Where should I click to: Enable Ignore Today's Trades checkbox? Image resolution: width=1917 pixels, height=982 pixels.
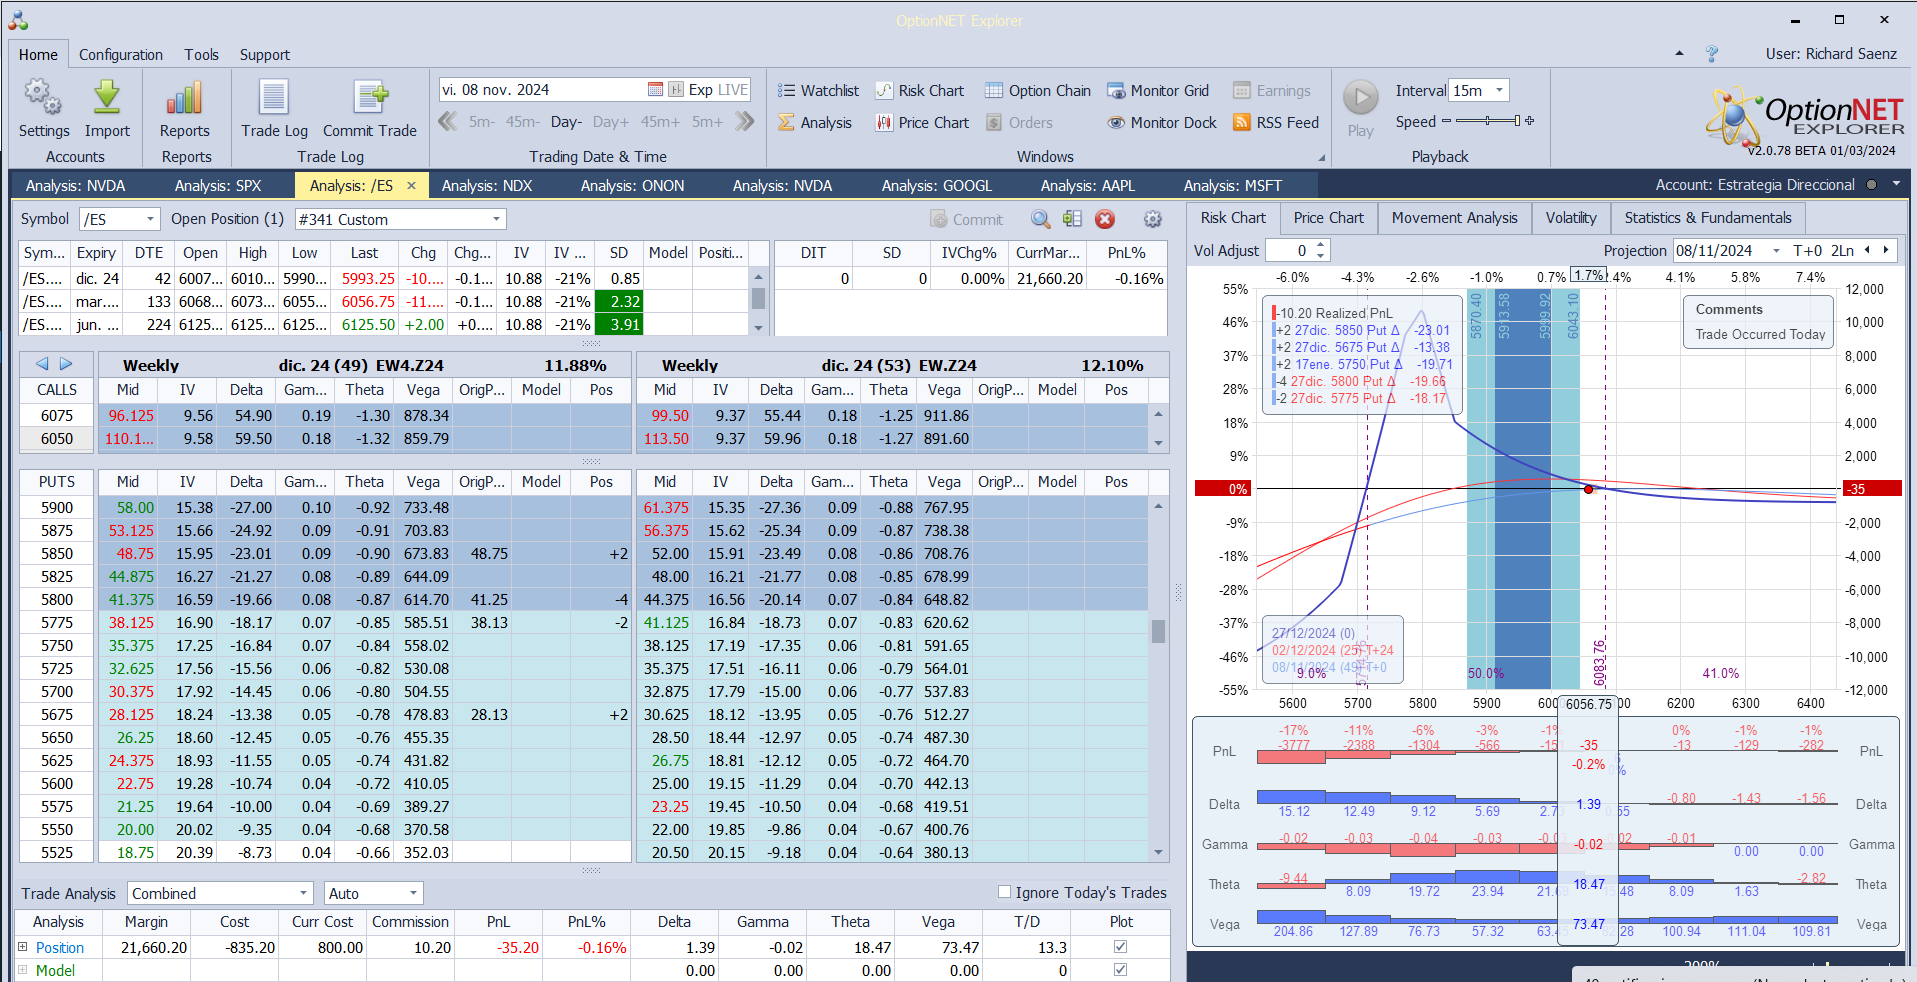pyautogui.click(x=1005, y=892)
